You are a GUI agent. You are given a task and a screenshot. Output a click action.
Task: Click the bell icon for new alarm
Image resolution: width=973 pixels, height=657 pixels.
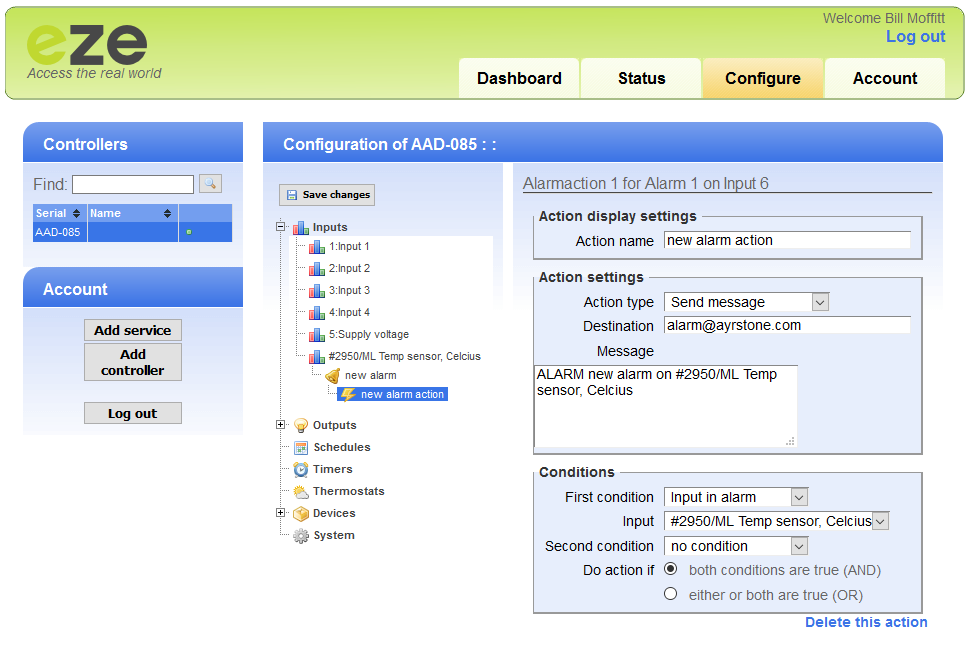point(333,376)
